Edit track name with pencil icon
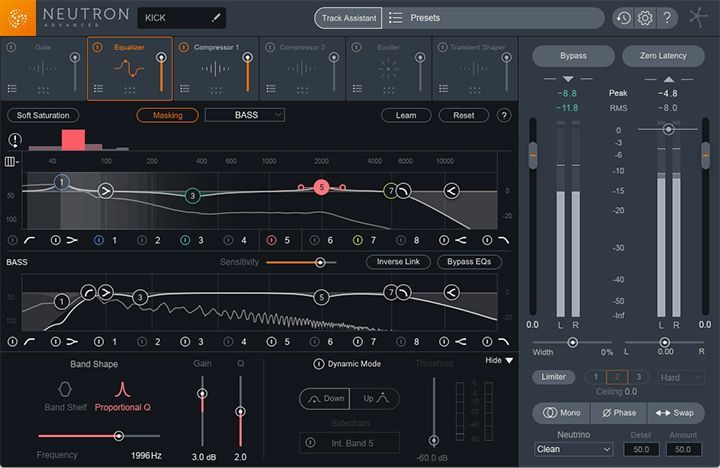The width and height of the screenshot is (720, 468). pyautogui.click(x=216, y=18)
